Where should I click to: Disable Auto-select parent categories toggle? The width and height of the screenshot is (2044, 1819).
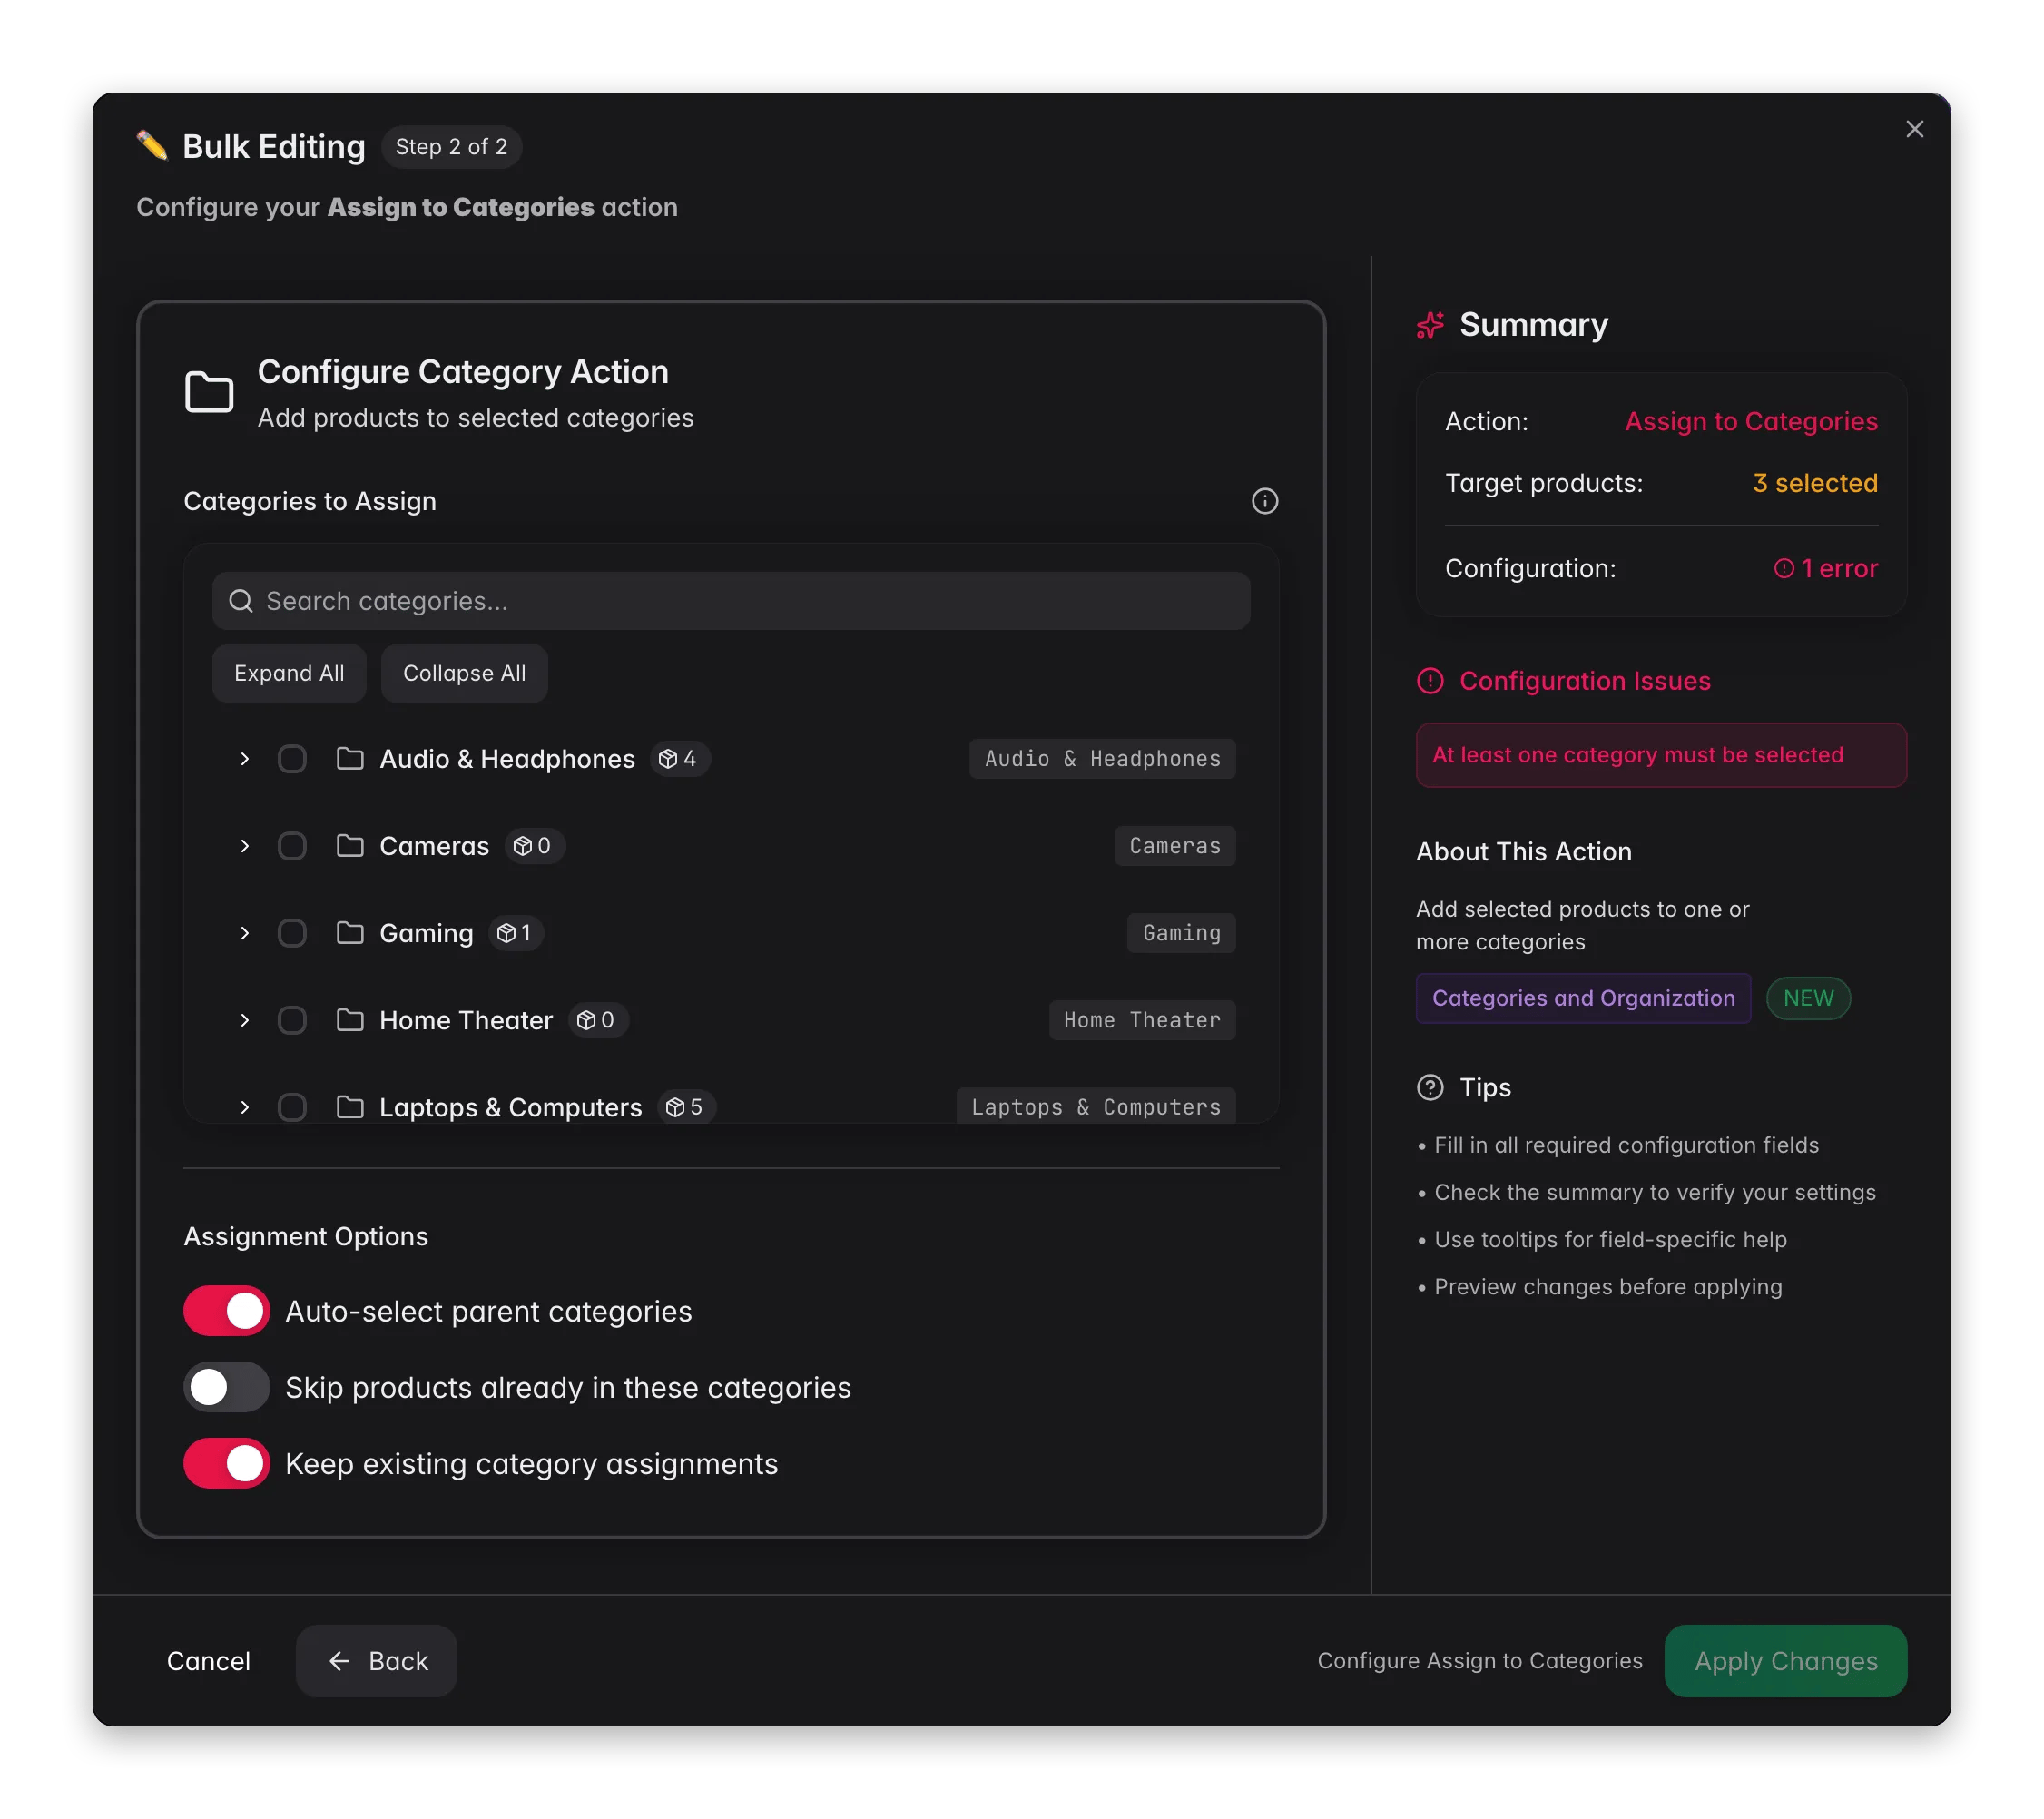[227, 1310]
